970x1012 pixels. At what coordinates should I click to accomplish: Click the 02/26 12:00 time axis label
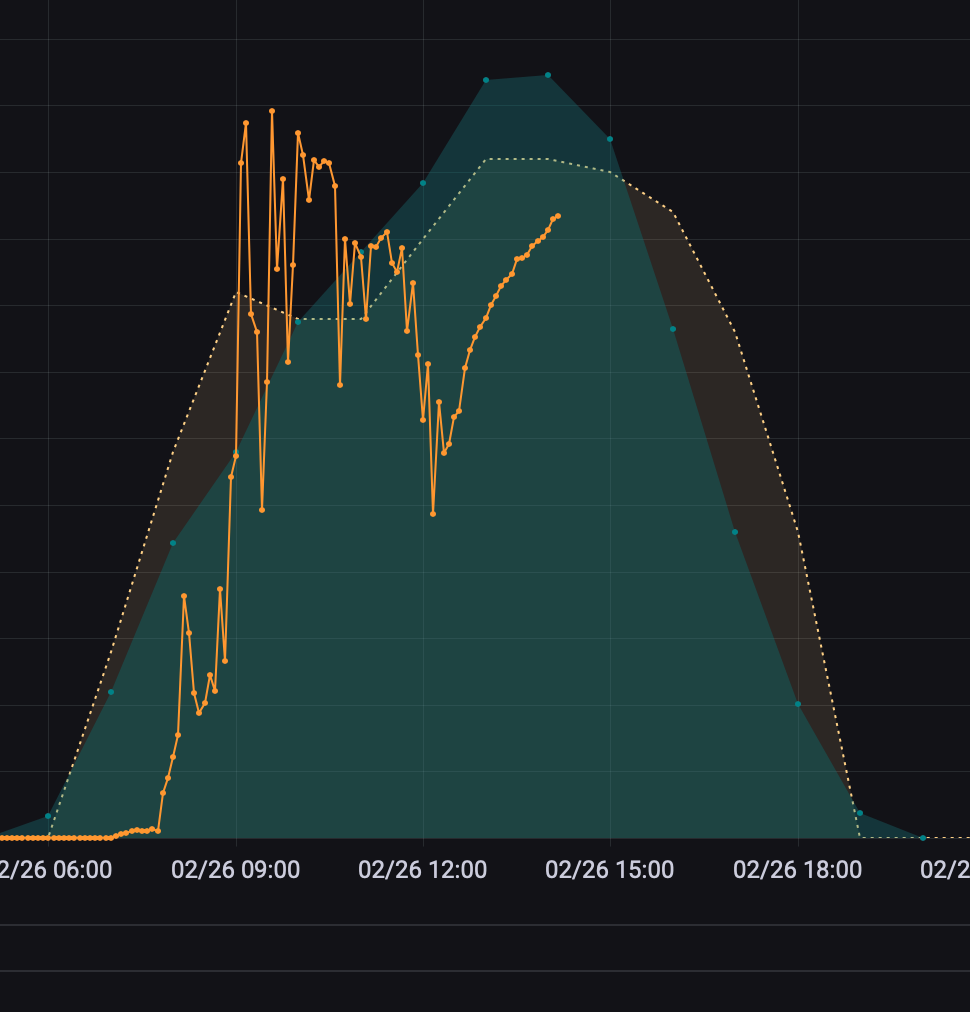[x=422, y=869]
